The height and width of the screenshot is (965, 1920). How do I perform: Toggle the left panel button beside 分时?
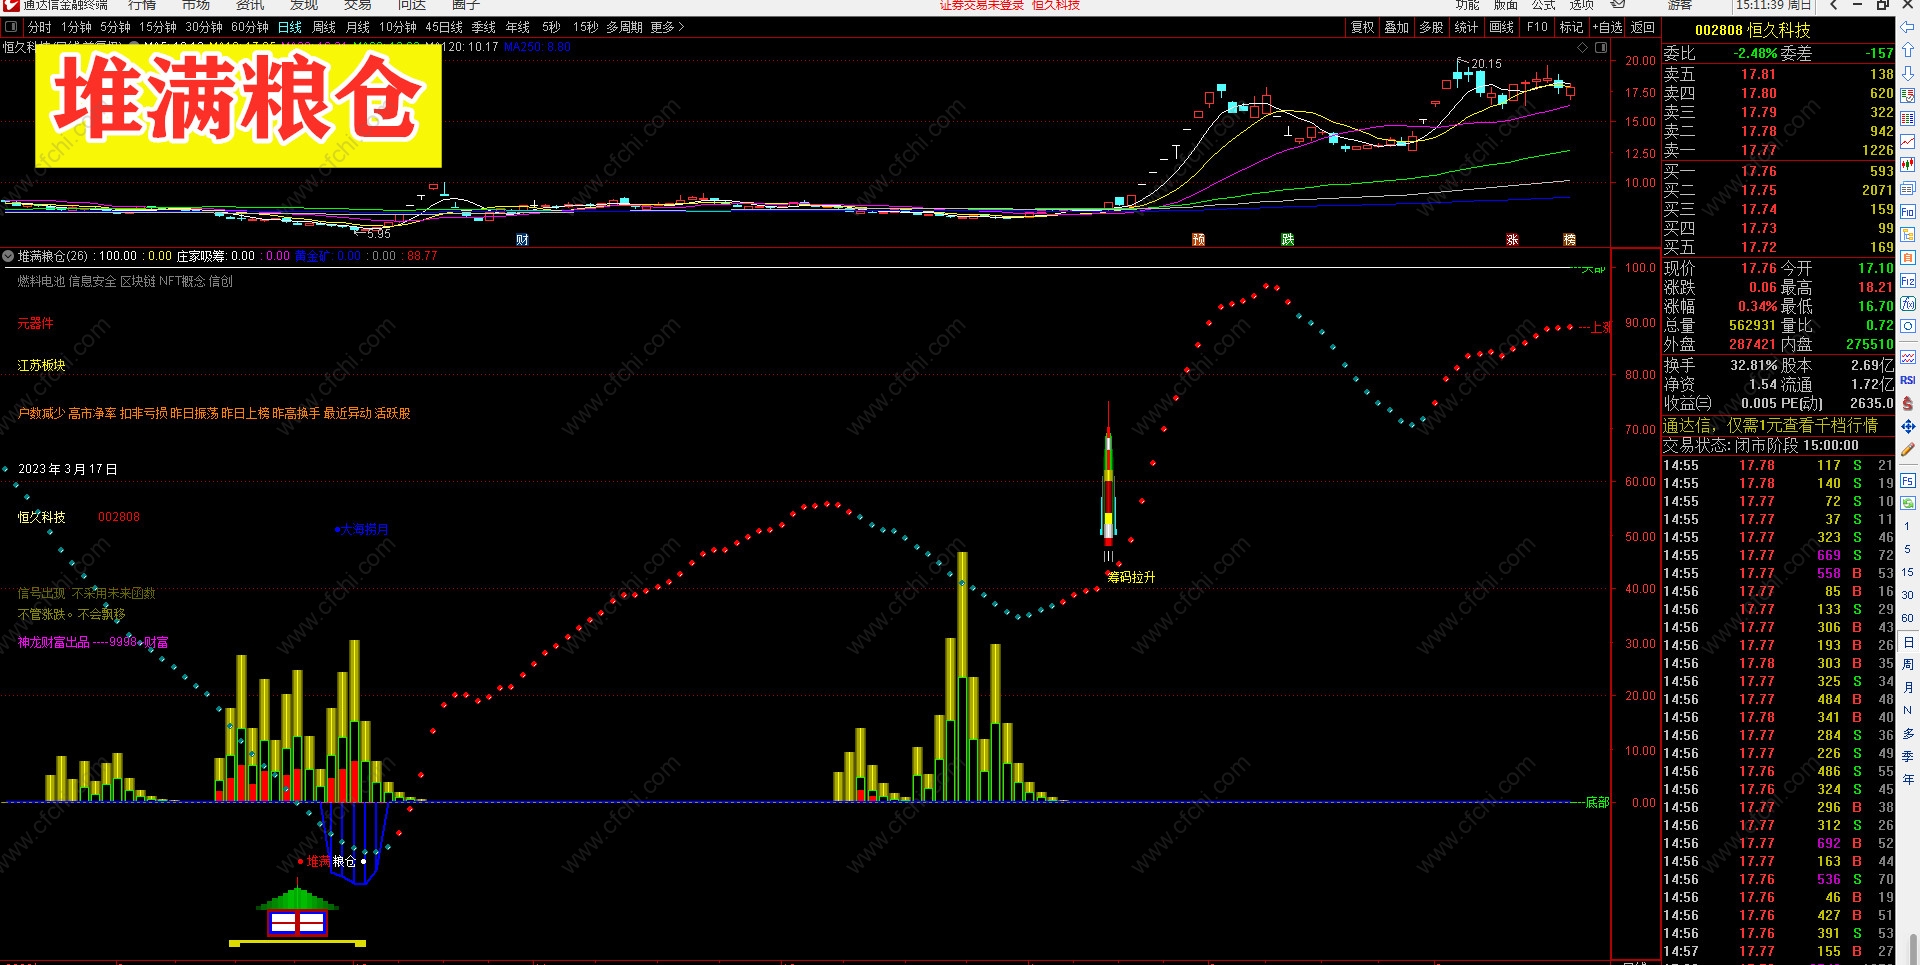click(x=11, y=27)
